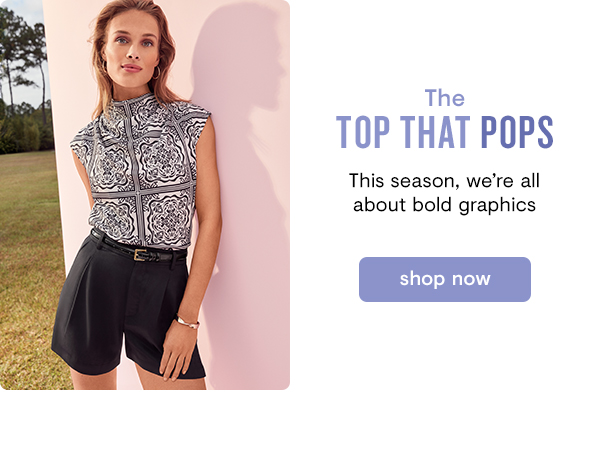The width and height of the screenshot is (600, 450).
Task: Click the 'about bold graphics' text line
Action: point(444,205)
